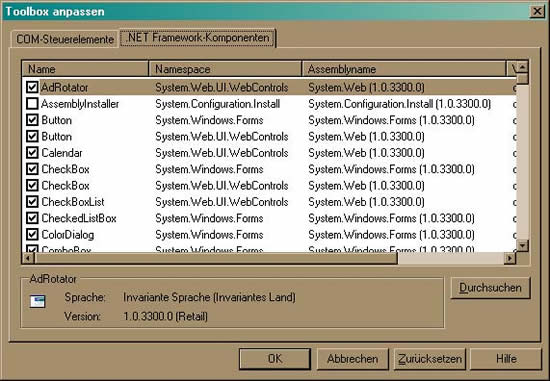Toggle the WebControls Button checkbox
The width and height of the screenshot is (550, 381).
click(32, 136)
